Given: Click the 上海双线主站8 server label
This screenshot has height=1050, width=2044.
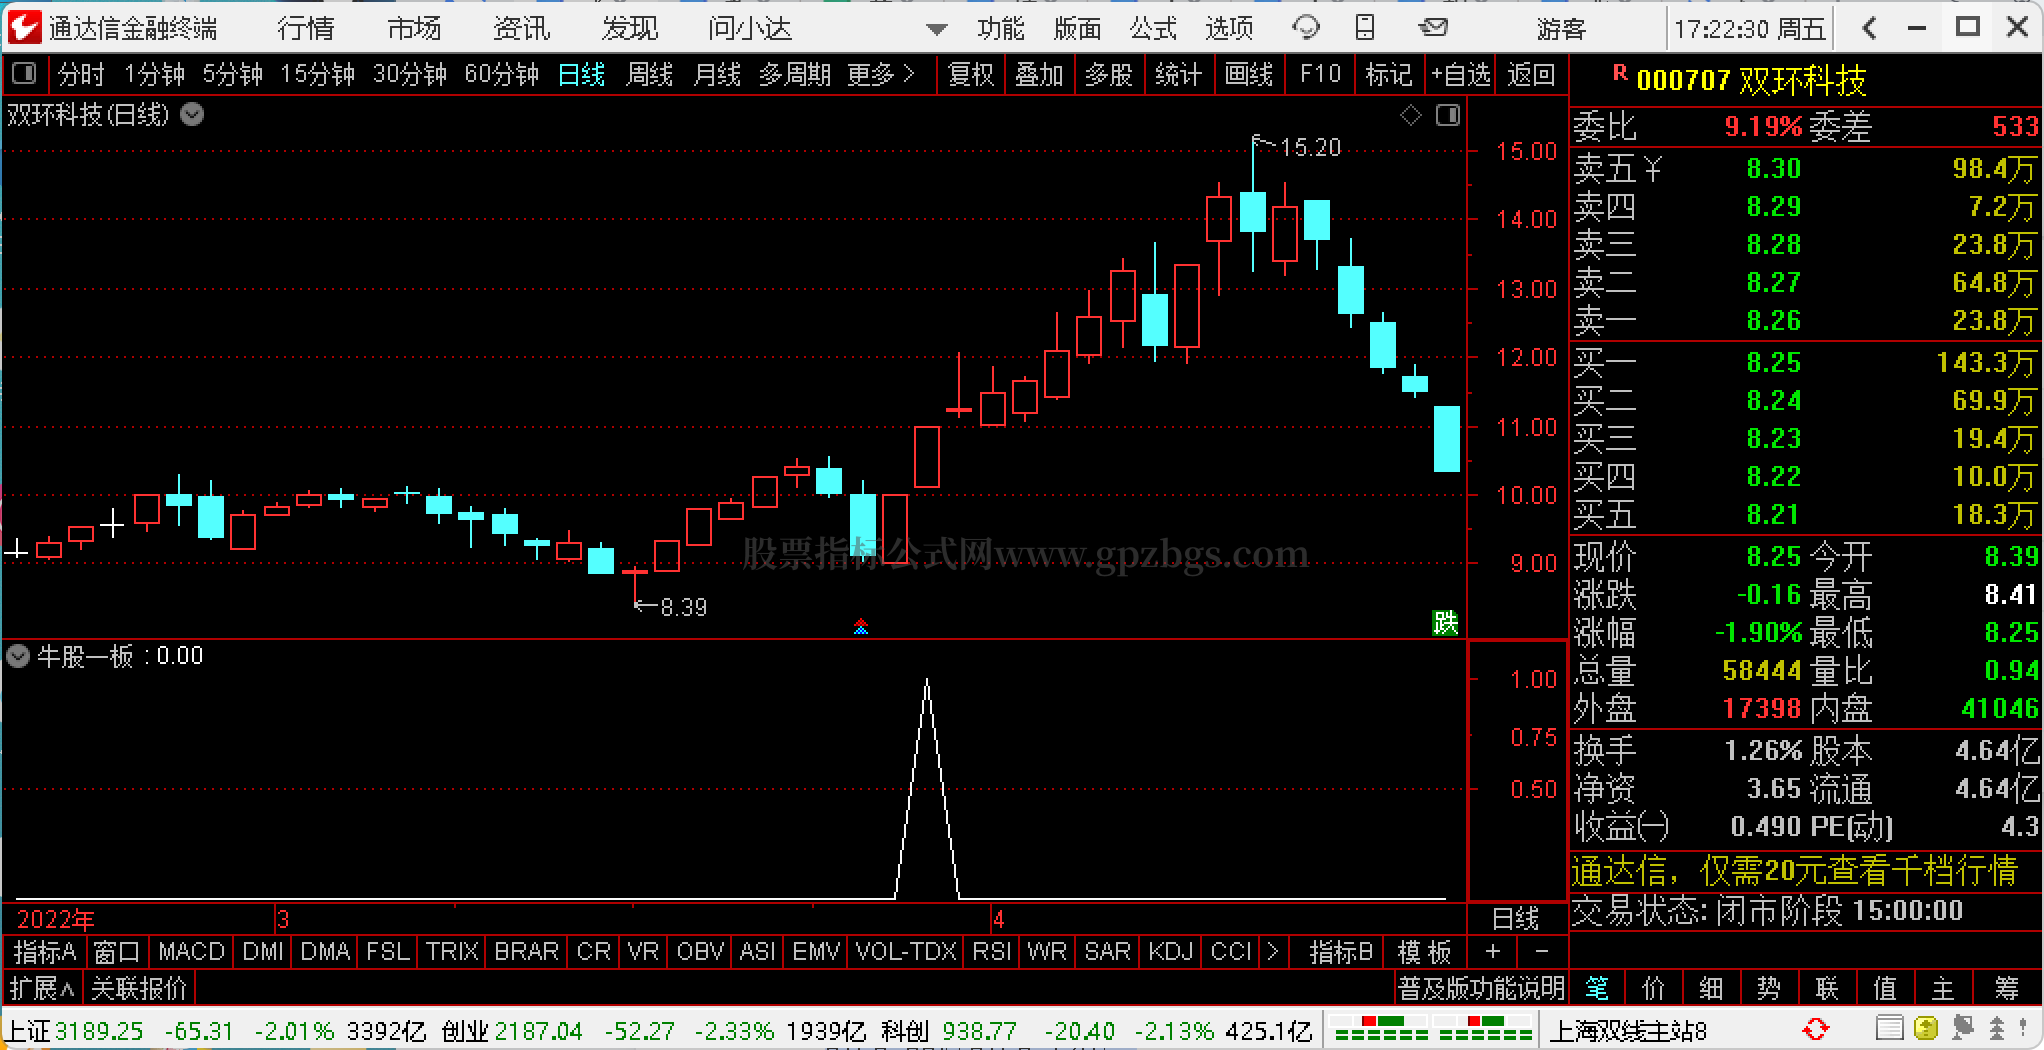Looking at the screenshot, I should [1629, 1030].
